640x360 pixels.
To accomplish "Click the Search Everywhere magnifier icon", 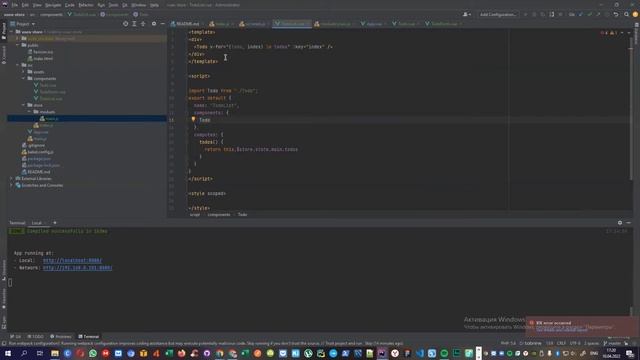I will pyautogui.click(x=627, y=14).
